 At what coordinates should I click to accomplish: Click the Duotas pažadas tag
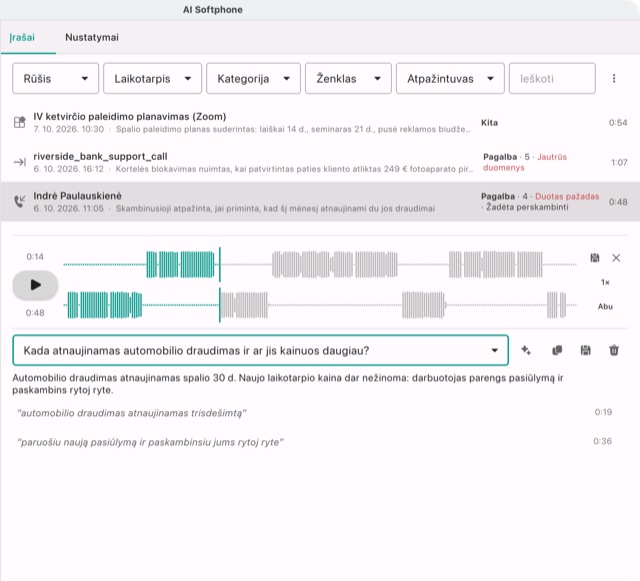coord(567,196)
